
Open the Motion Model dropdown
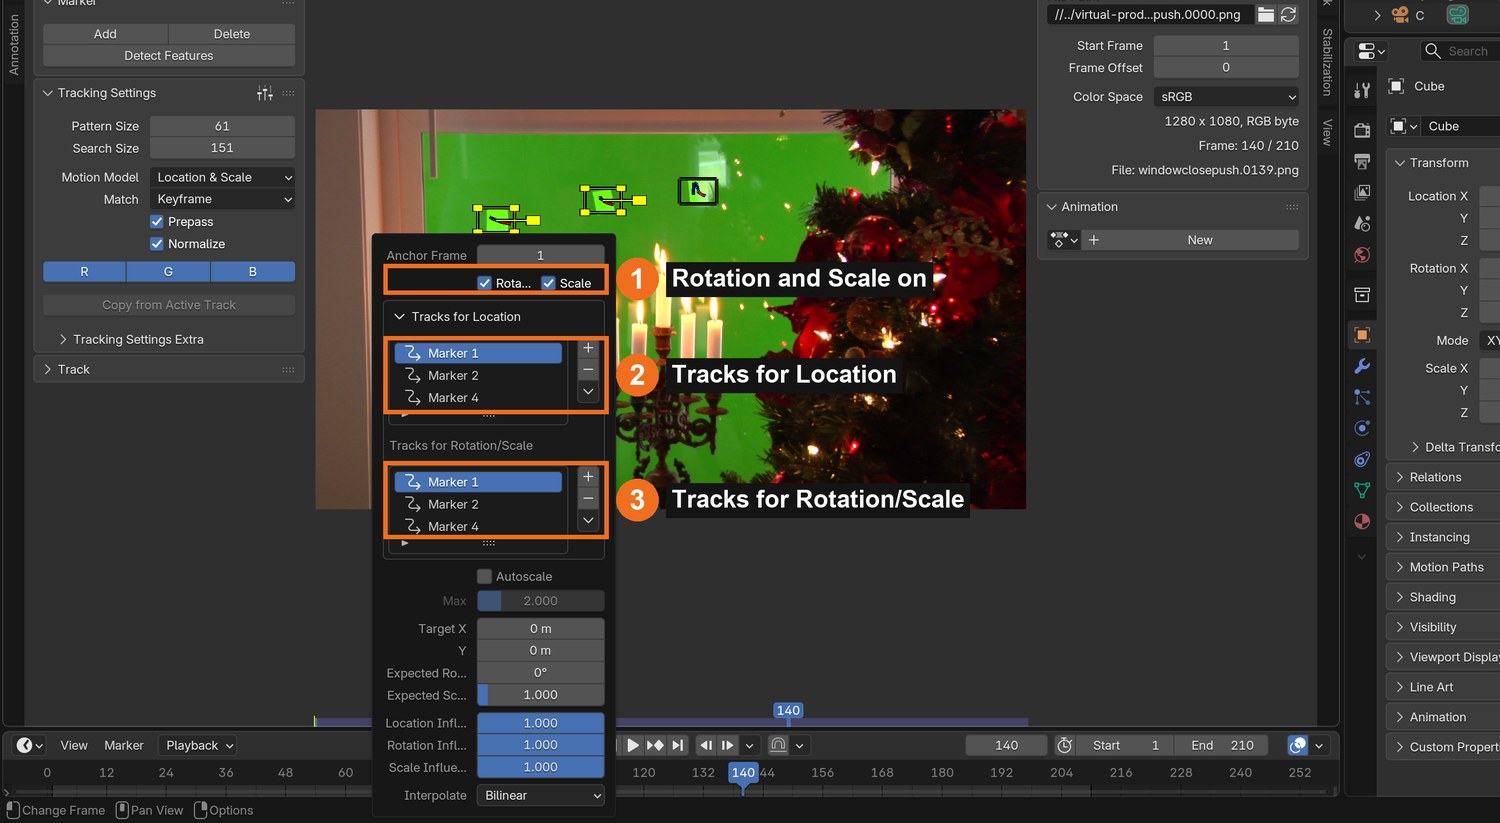223,177
